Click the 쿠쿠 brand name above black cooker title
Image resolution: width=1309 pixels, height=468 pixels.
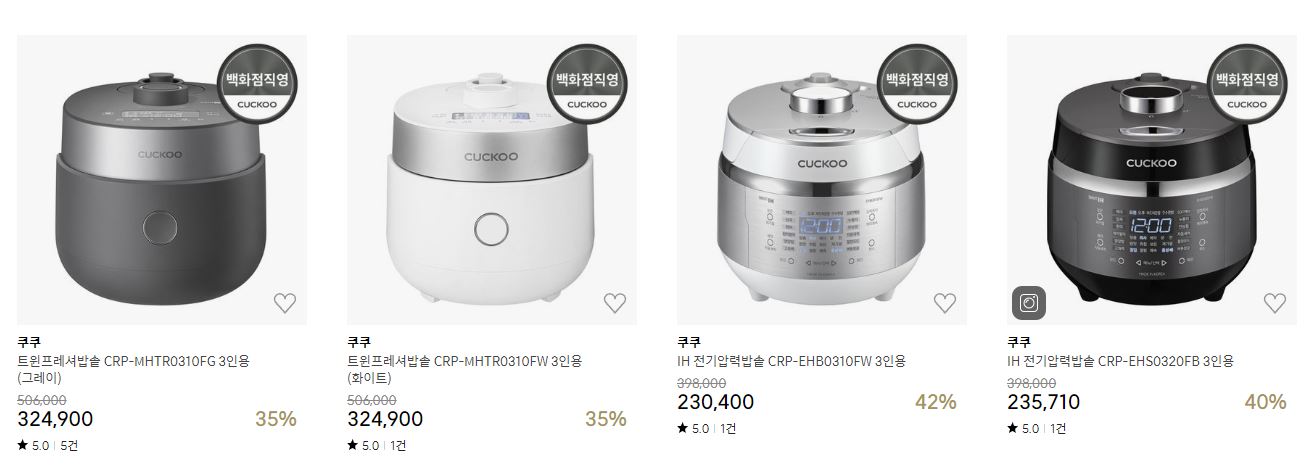point(1019,342)
